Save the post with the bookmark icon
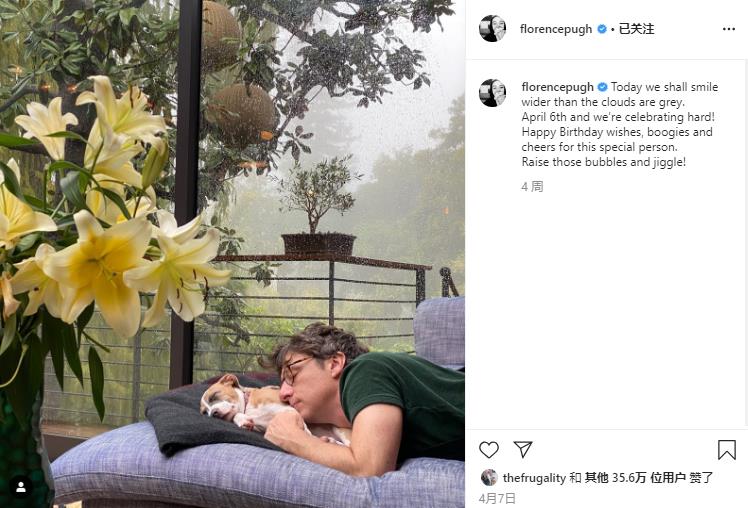Image resolution: width=748 pixels, height=508 pixels. pos(727,450)
